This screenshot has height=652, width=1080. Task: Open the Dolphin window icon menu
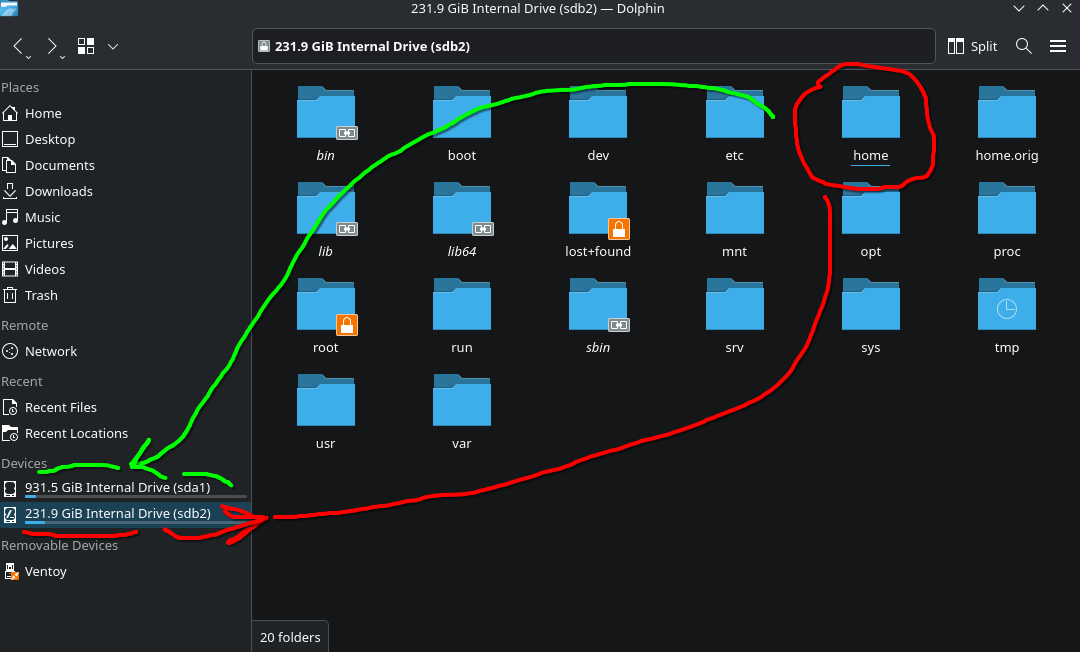(x=9, y=8)
